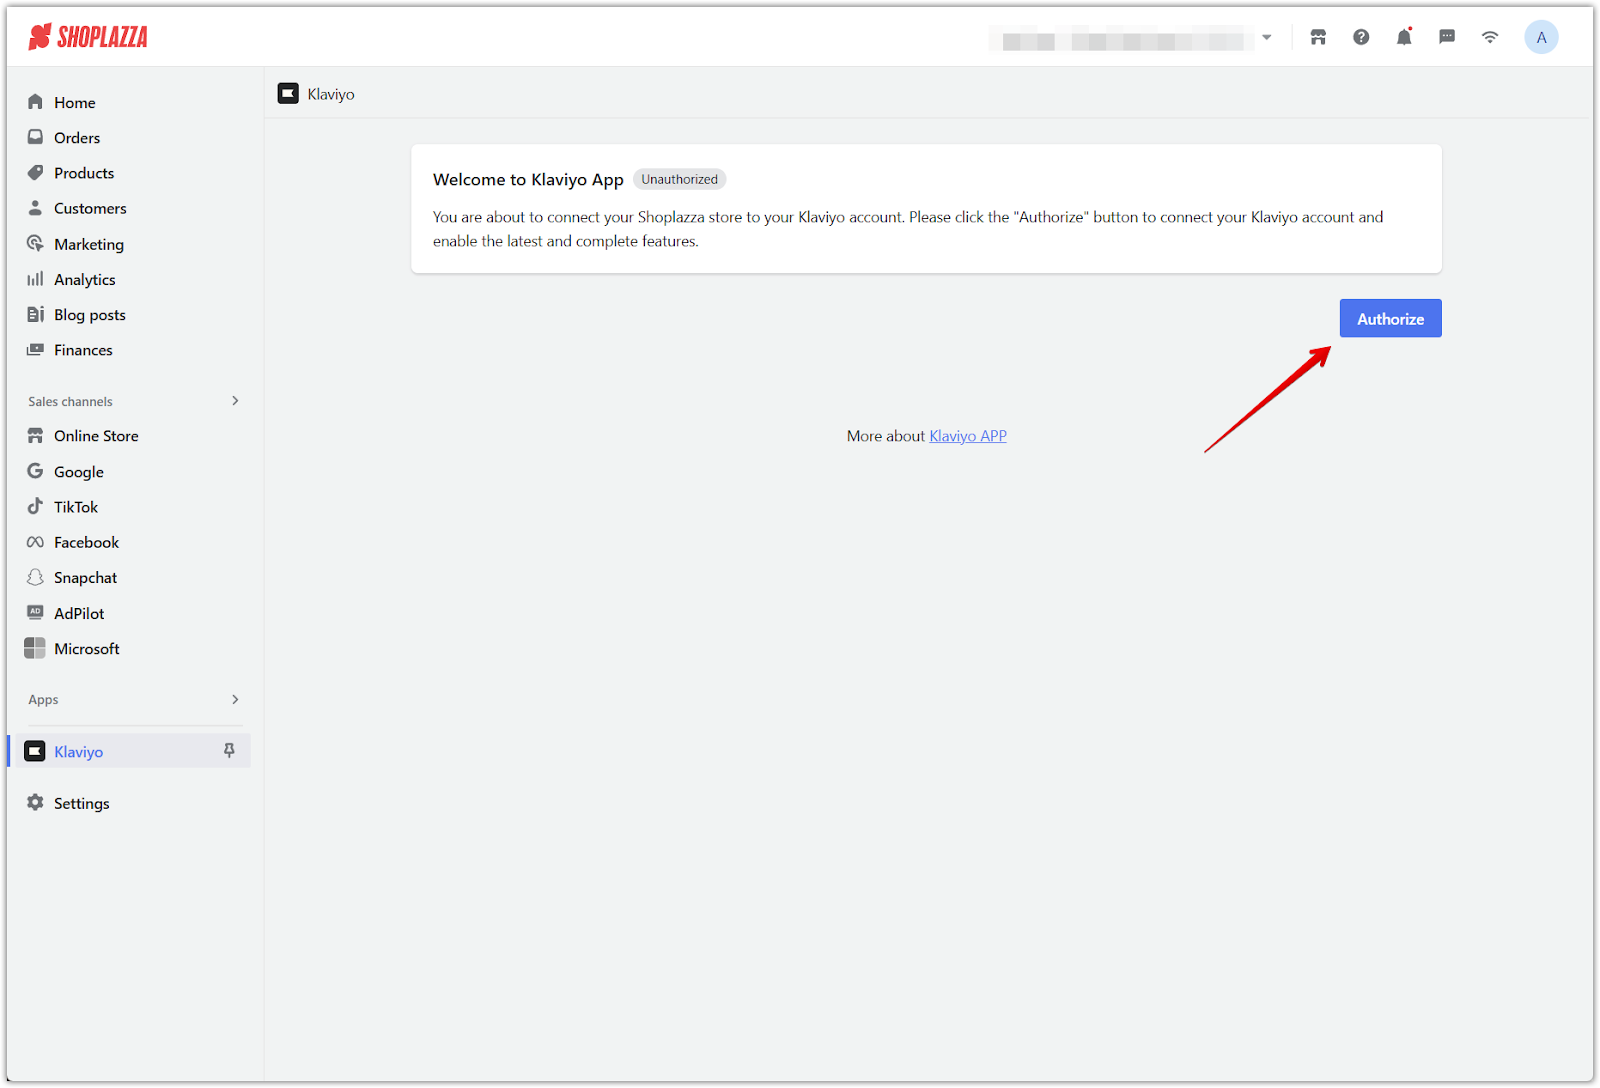Click the AdPilot icon
Screen dimensions: 1600x1088
(35, 612)
